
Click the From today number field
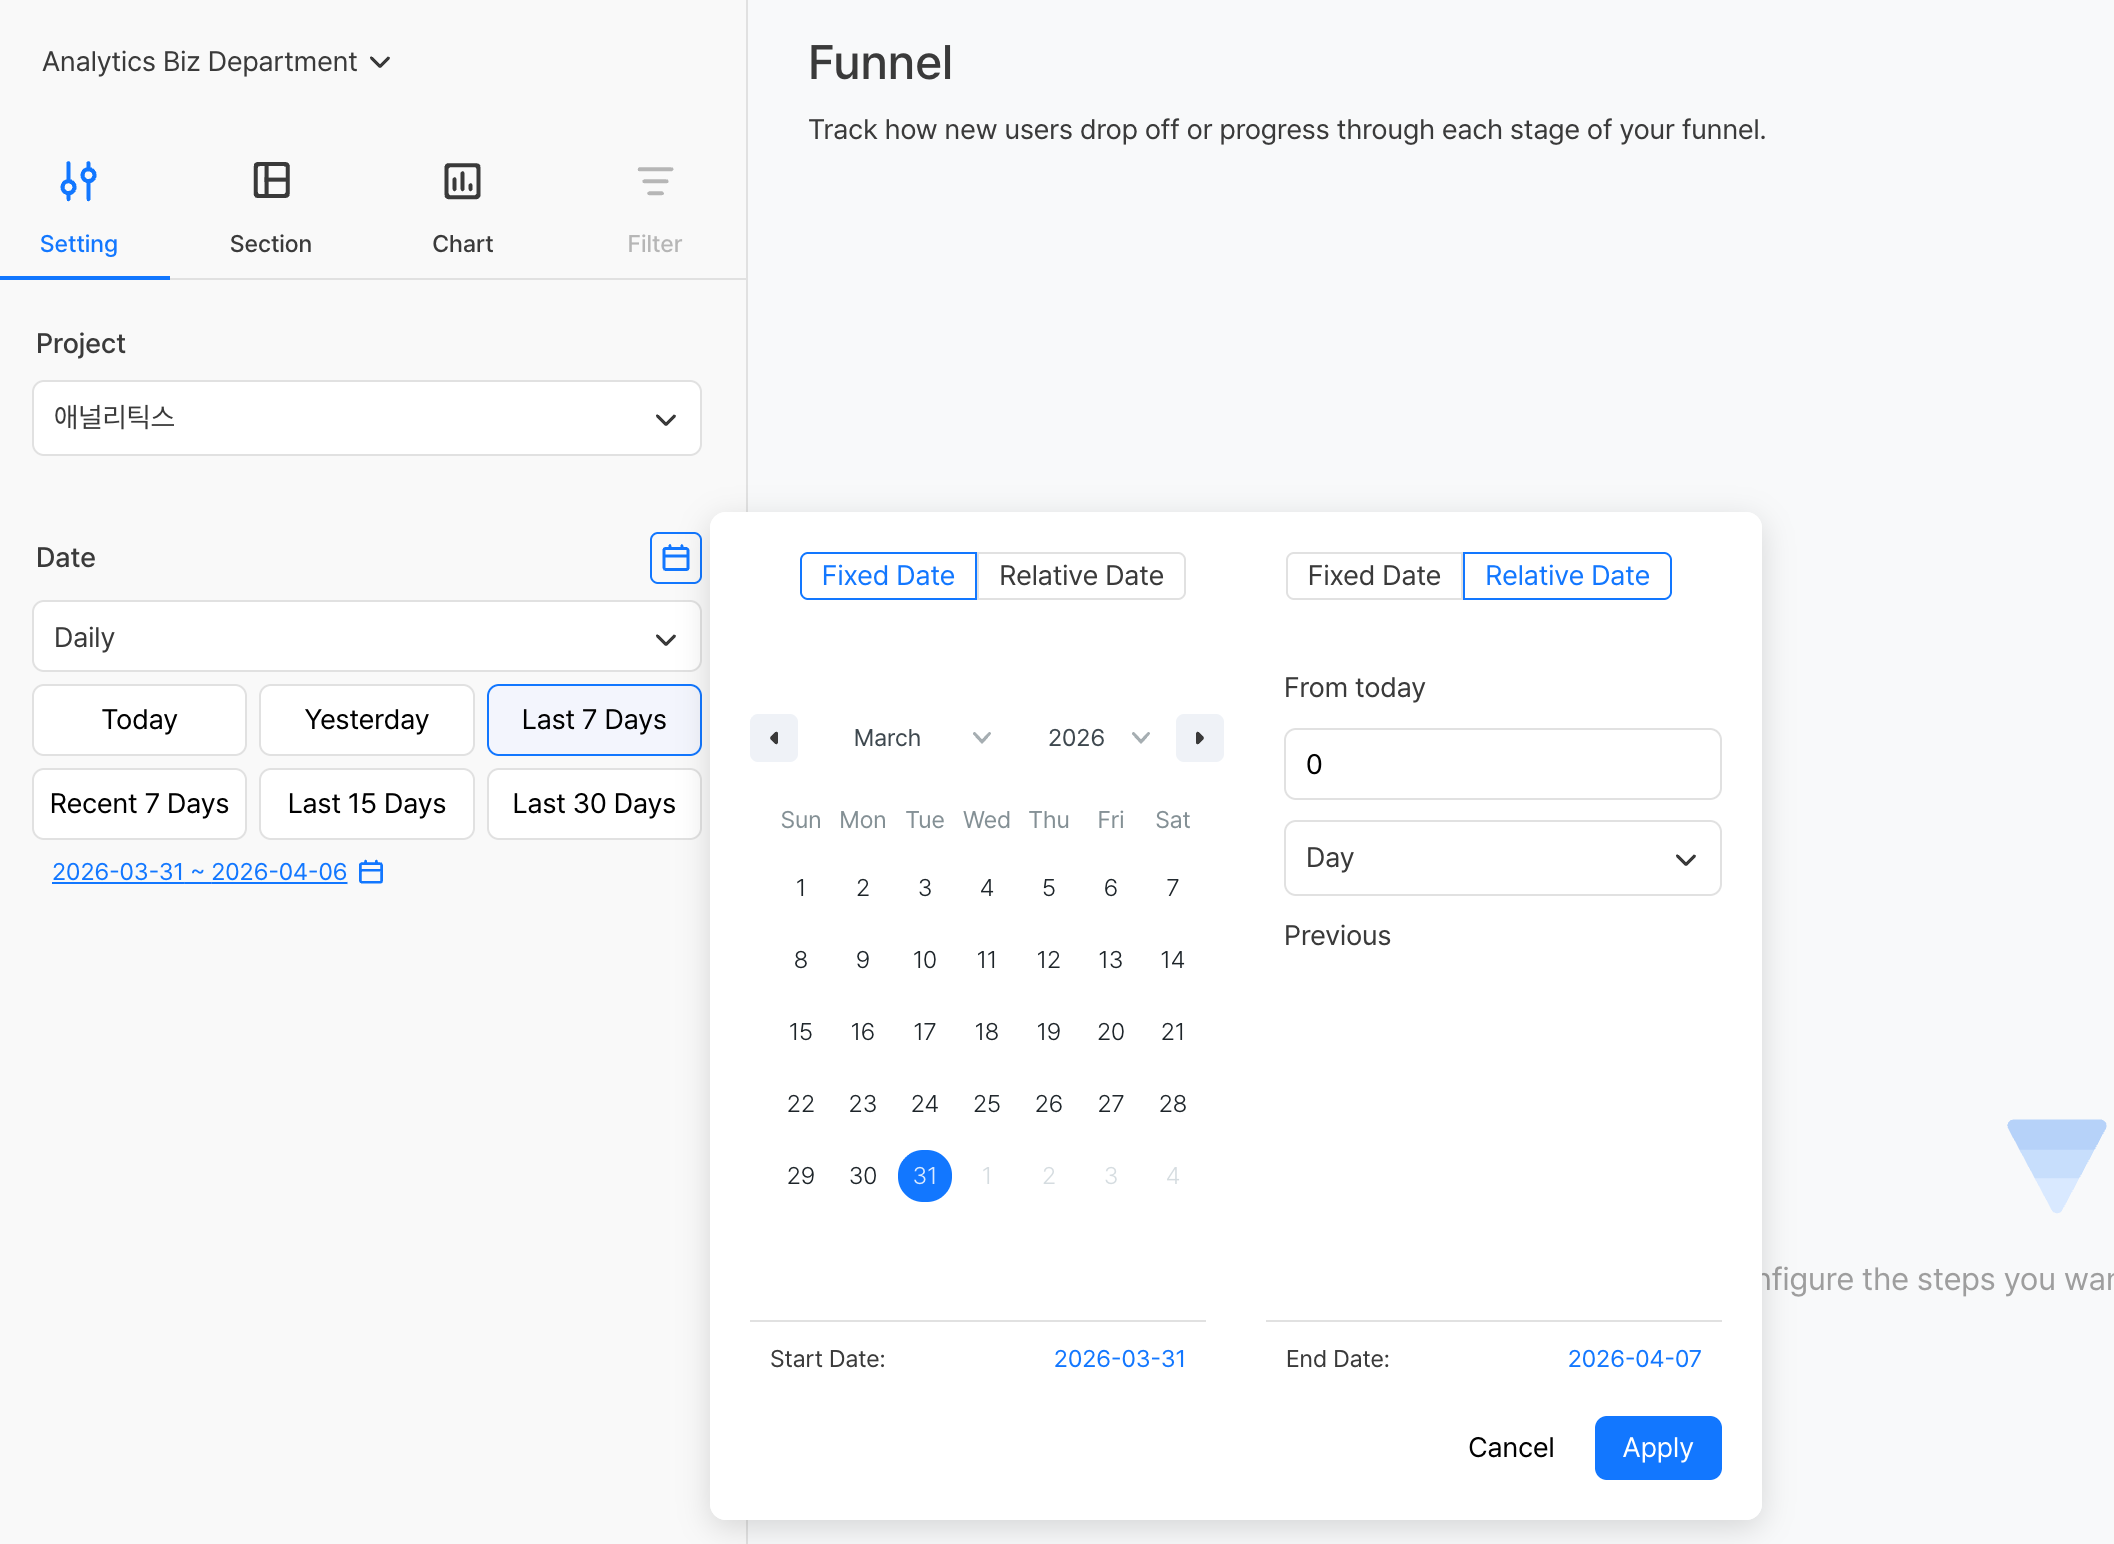tap(1501, 764)
